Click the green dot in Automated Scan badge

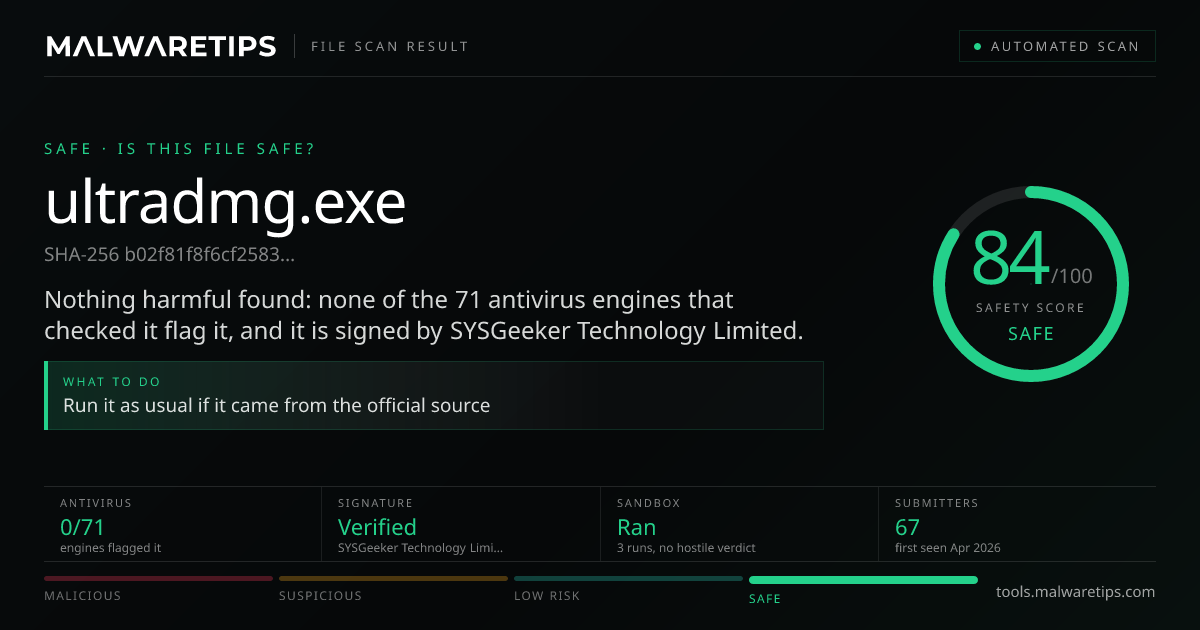[978, 46]
